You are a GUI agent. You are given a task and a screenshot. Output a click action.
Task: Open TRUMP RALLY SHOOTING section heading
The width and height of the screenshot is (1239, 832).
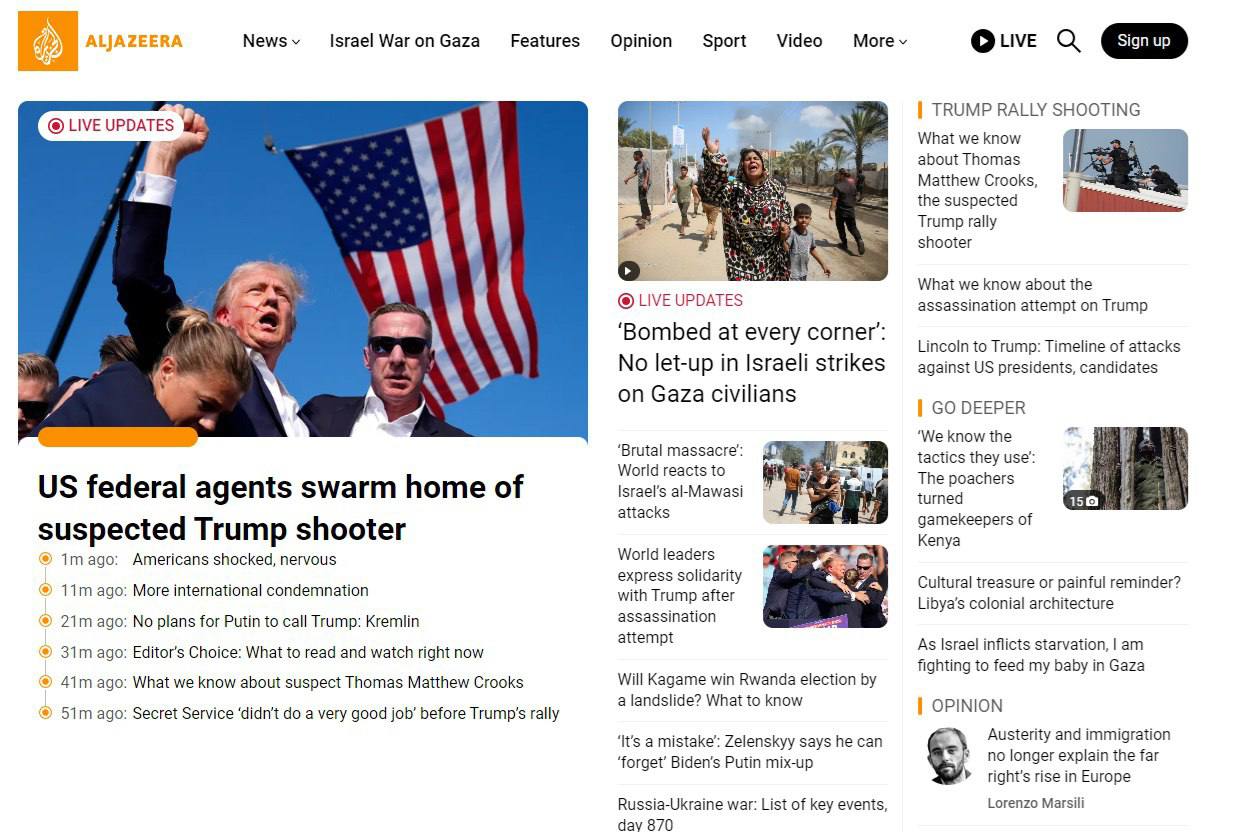(1036, 110)
